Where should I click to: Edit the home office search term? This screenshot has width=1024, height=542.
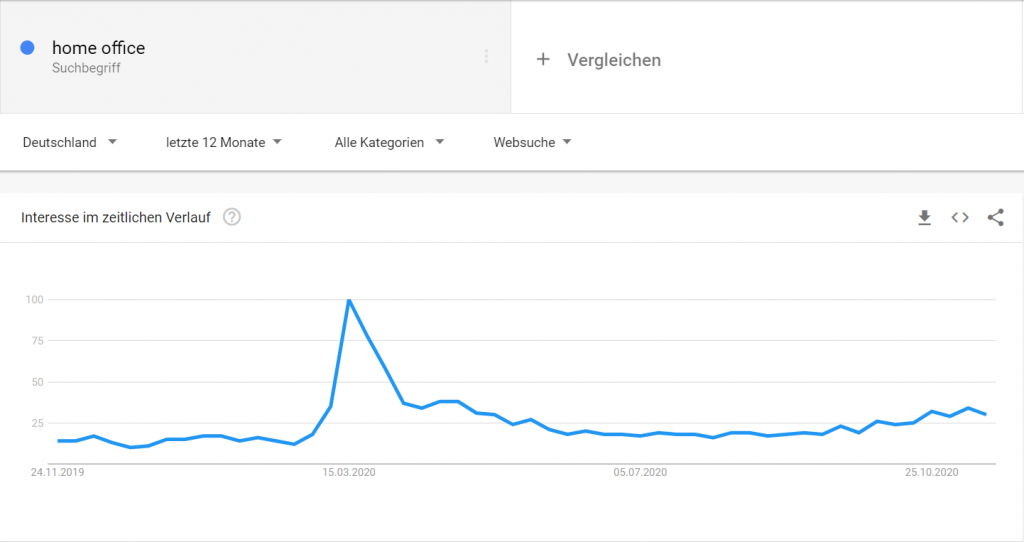99,48
